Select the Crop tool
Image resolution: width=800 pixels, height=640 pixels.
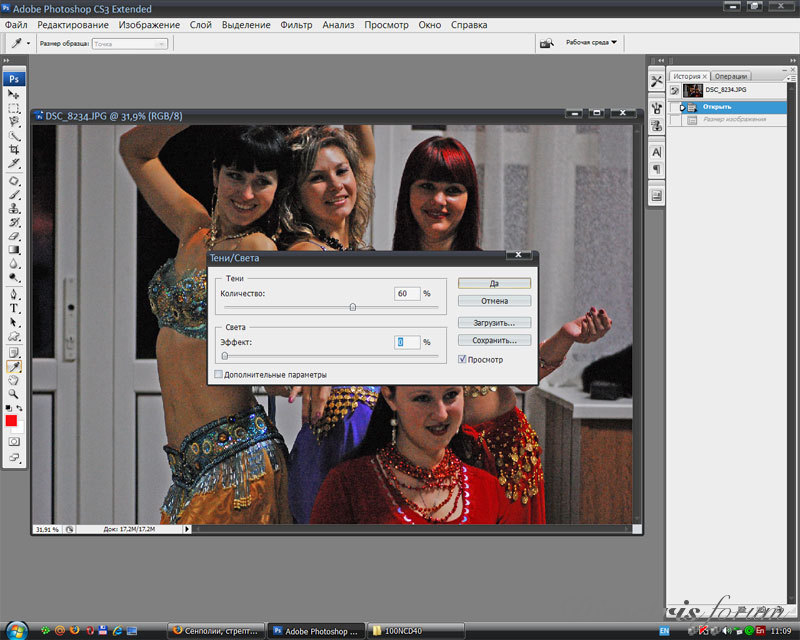click(x=14, y=149)
